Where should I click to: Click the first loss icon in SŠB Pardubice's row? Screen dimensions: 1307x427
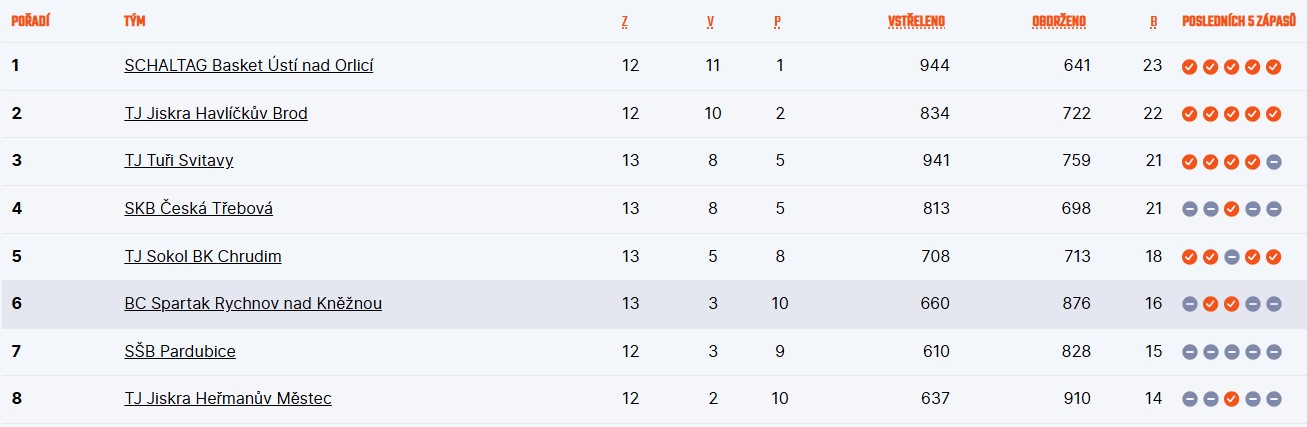[1189, 352]
